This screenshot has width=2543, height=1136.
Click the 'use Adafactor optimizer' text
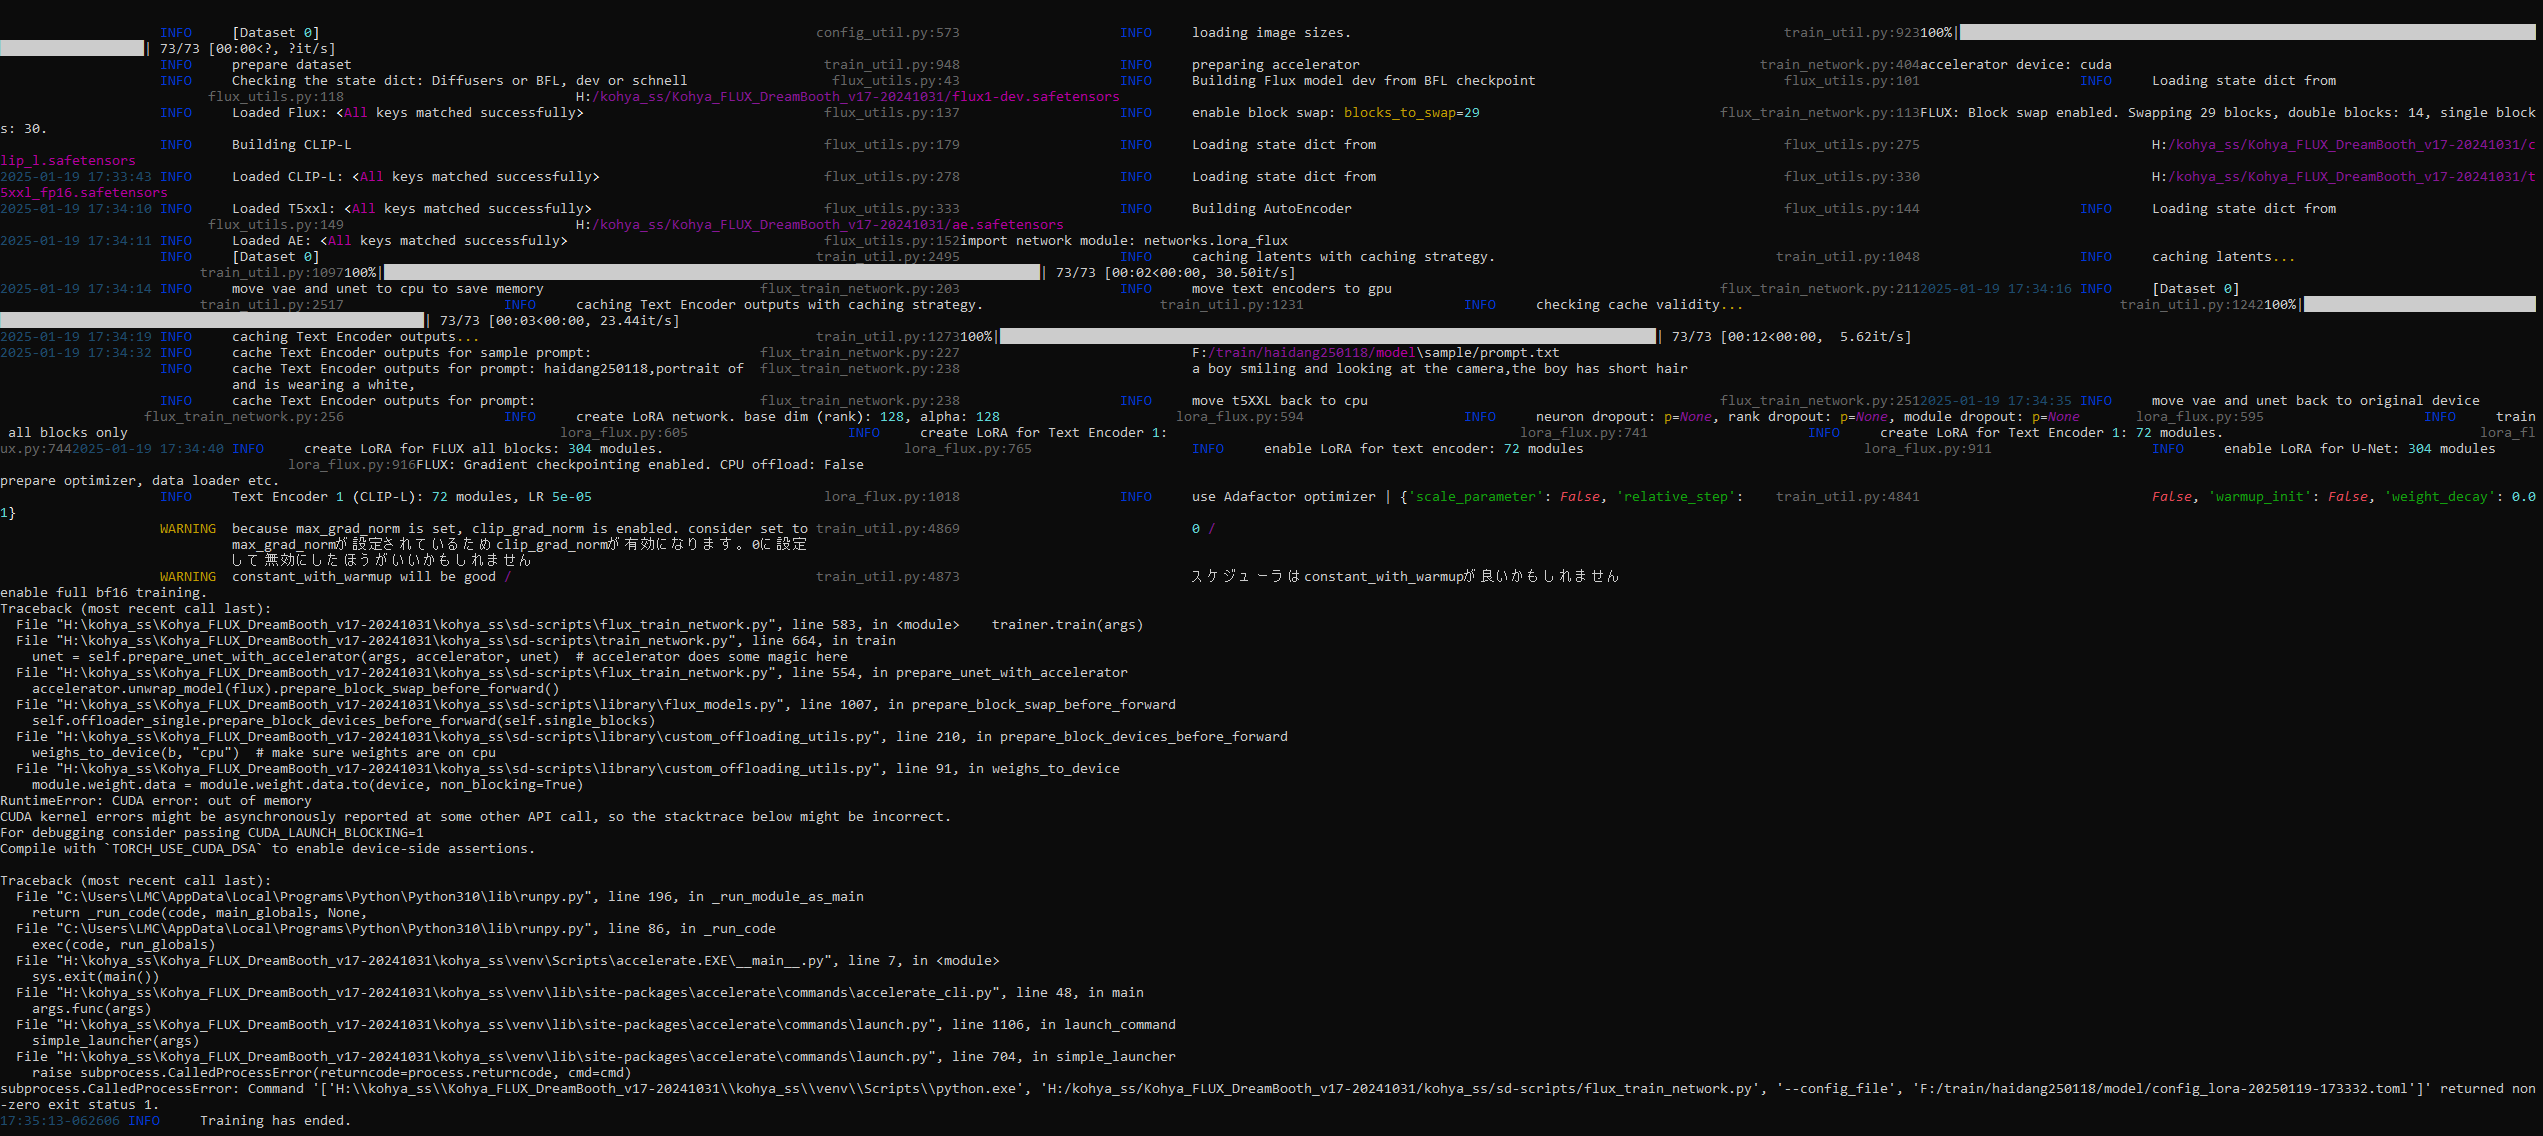pyautogui.click(x=1283, y=497)
